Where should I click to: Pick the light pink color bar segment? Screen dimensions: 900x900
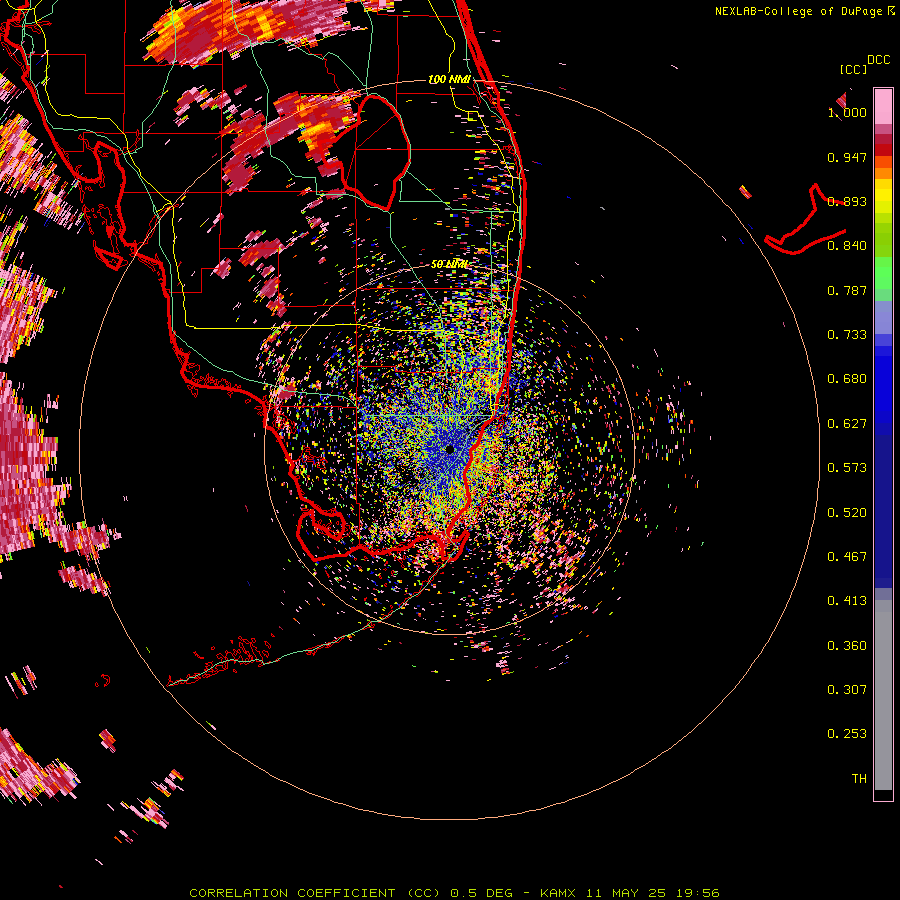pos(883,107)
